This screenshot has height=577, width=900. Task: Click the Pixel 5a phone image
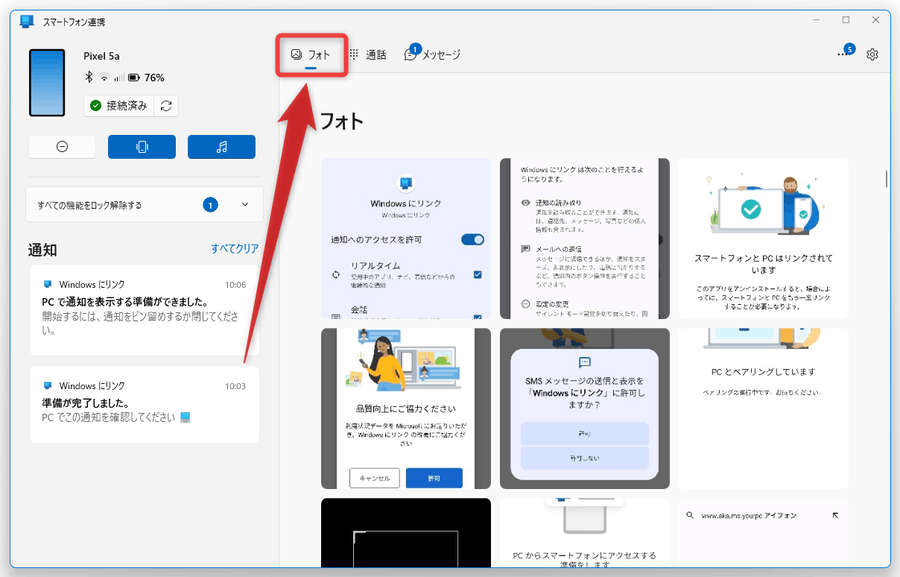coord(47,83)
